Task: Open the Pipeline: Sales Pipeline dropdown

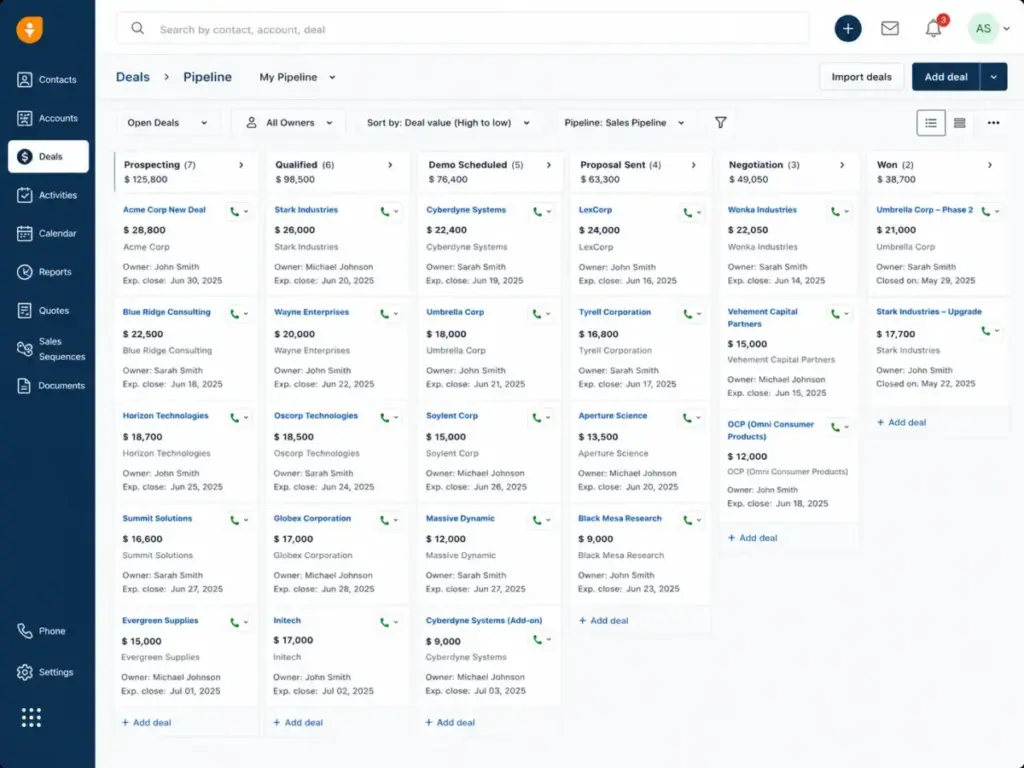Action: (624, 123)
